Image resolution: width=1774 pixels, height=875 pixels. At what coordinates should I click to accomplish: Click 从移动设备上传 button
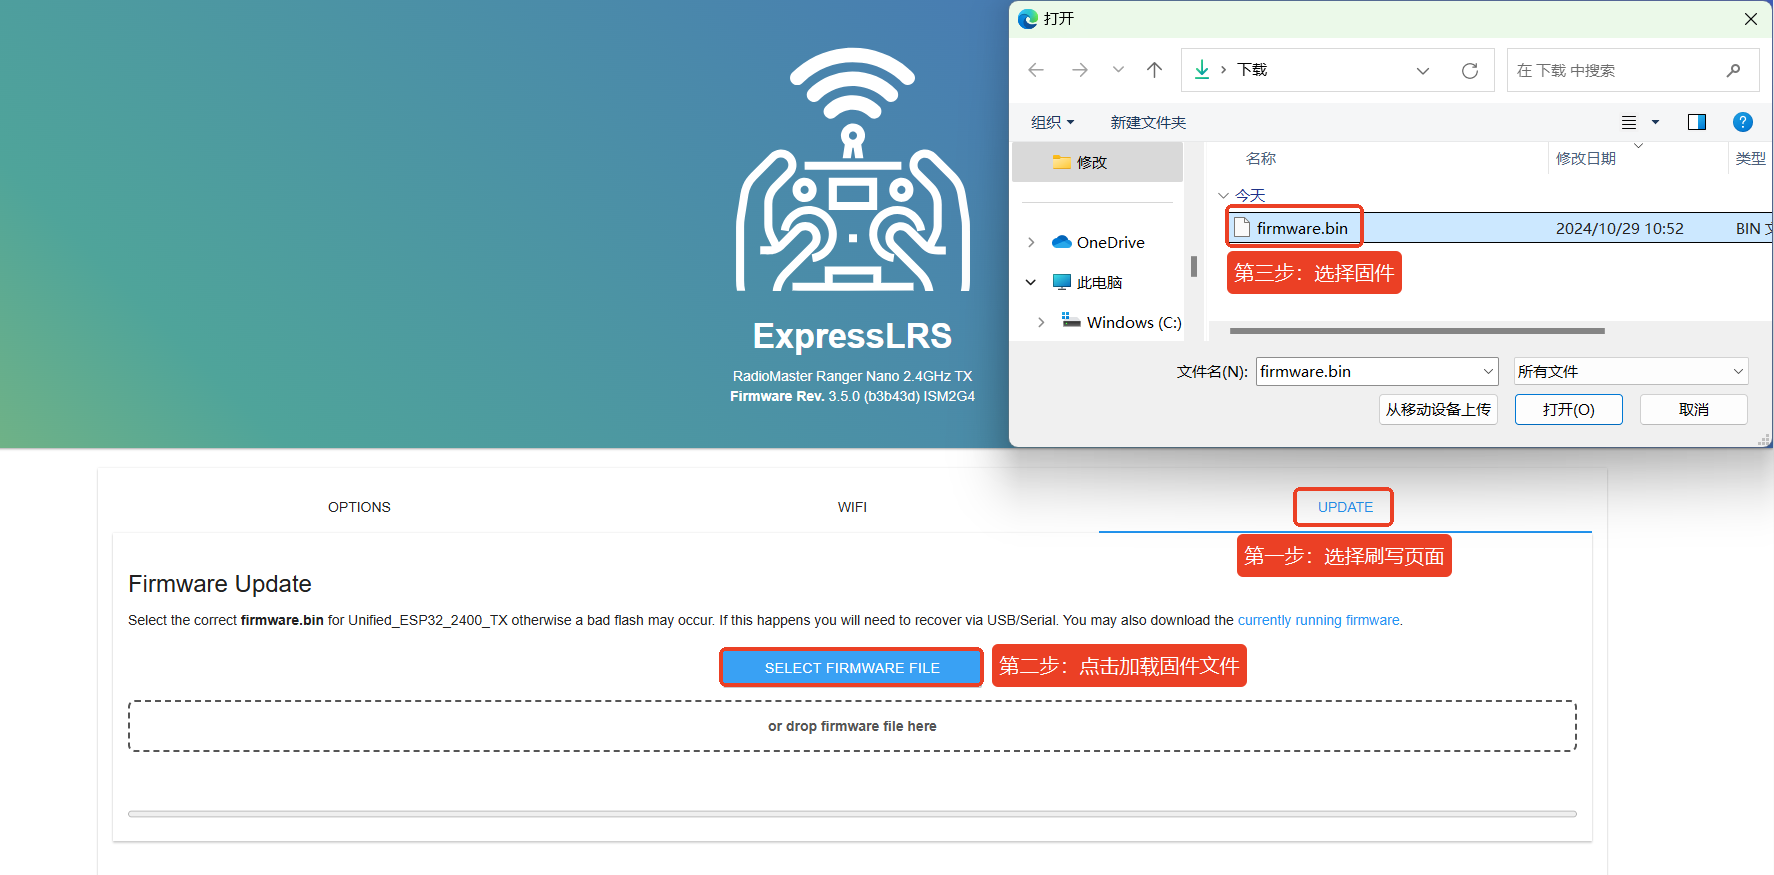point(1438,409)
